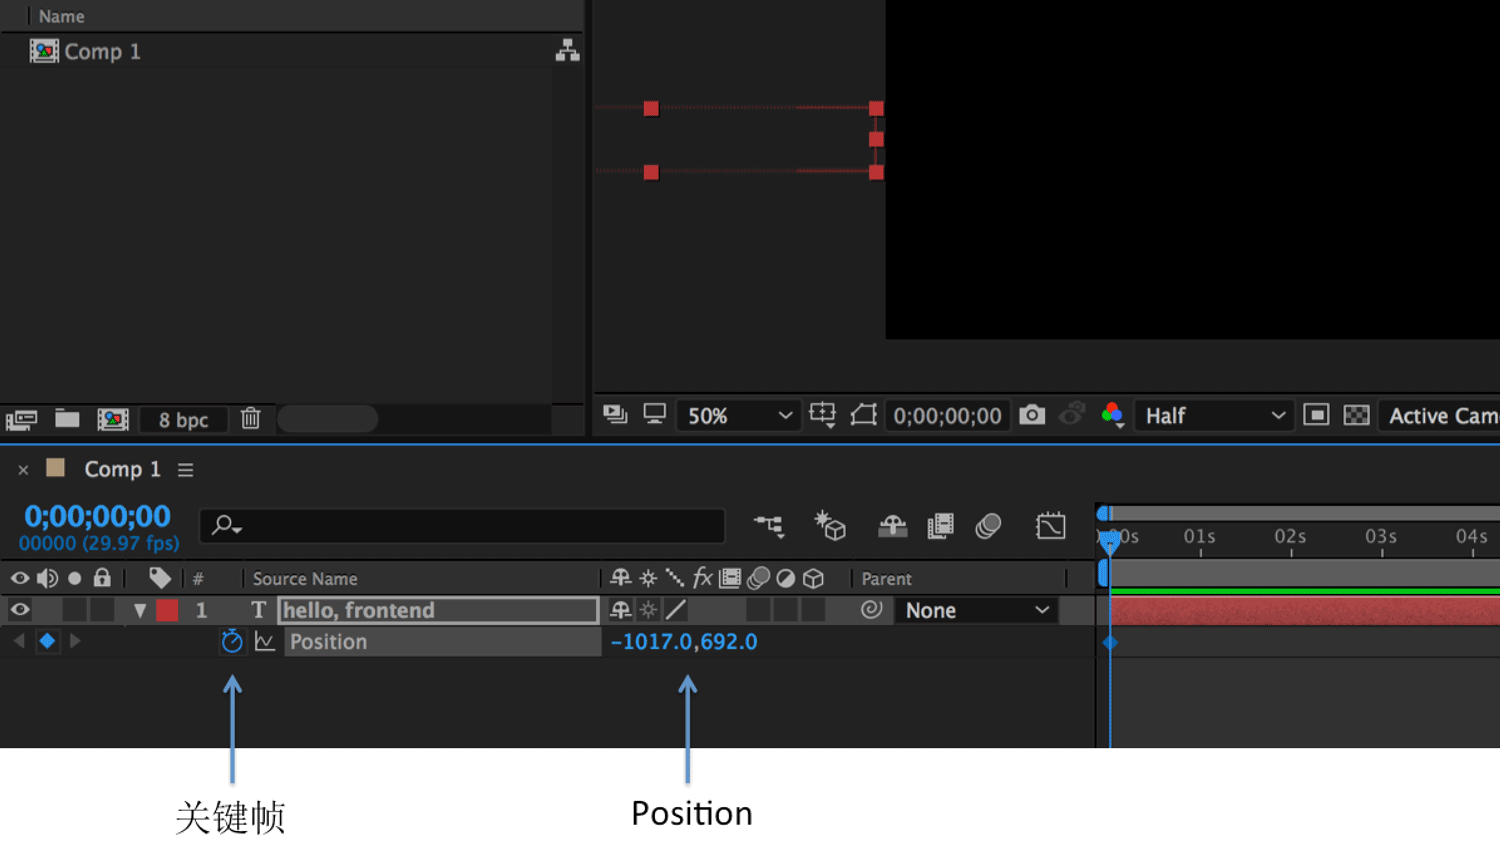This screenshot has width=1500, height=847.
Task: Hide the hello, frontend layer with eye
Action: pyautogui.click(x=19, y=609)
